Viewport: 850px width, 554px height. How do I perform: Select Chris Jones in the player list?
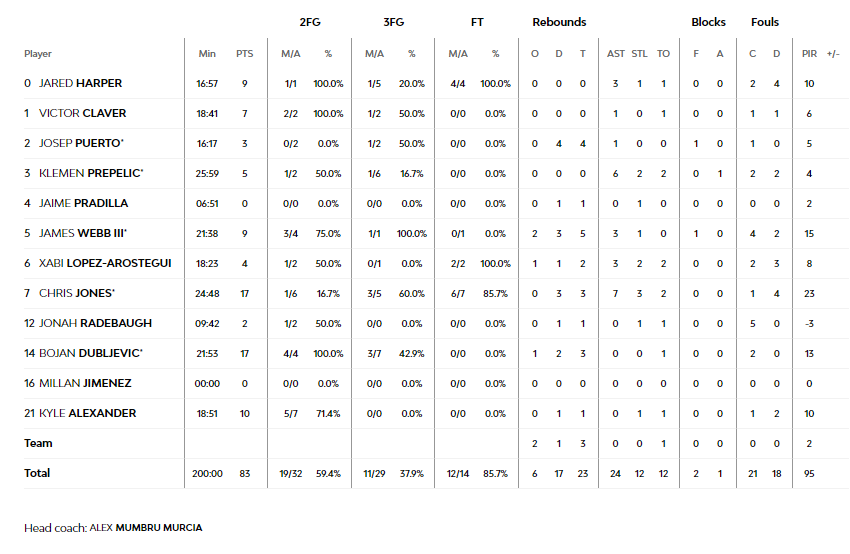(x=75, y=293)
